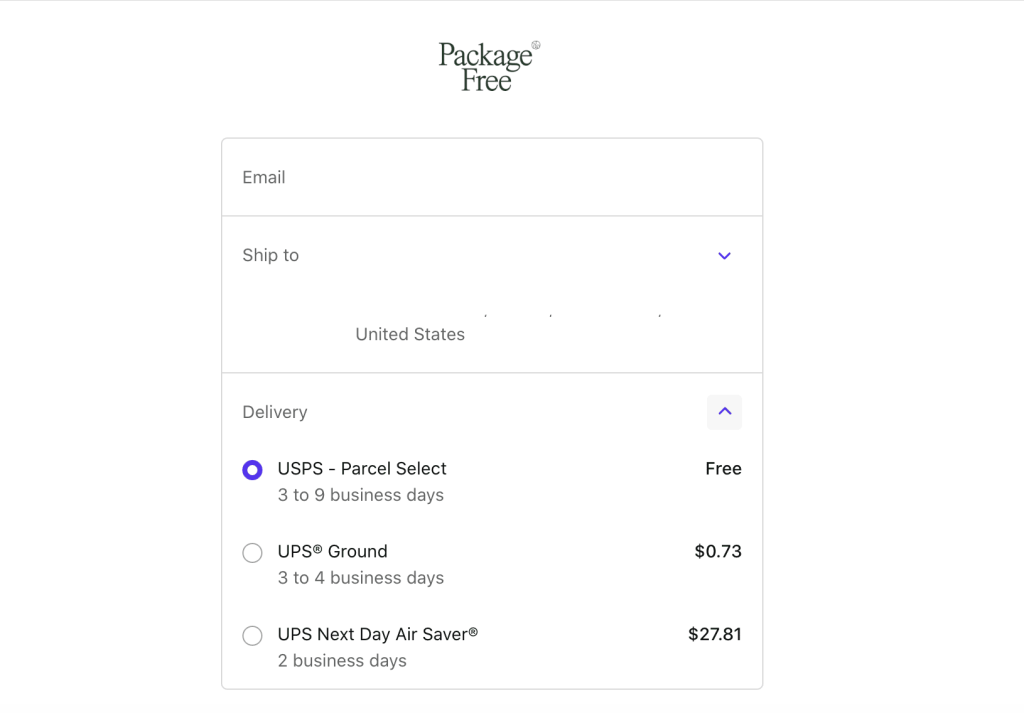
Task: Click the 2 business days text
Action: coord(342,661)
